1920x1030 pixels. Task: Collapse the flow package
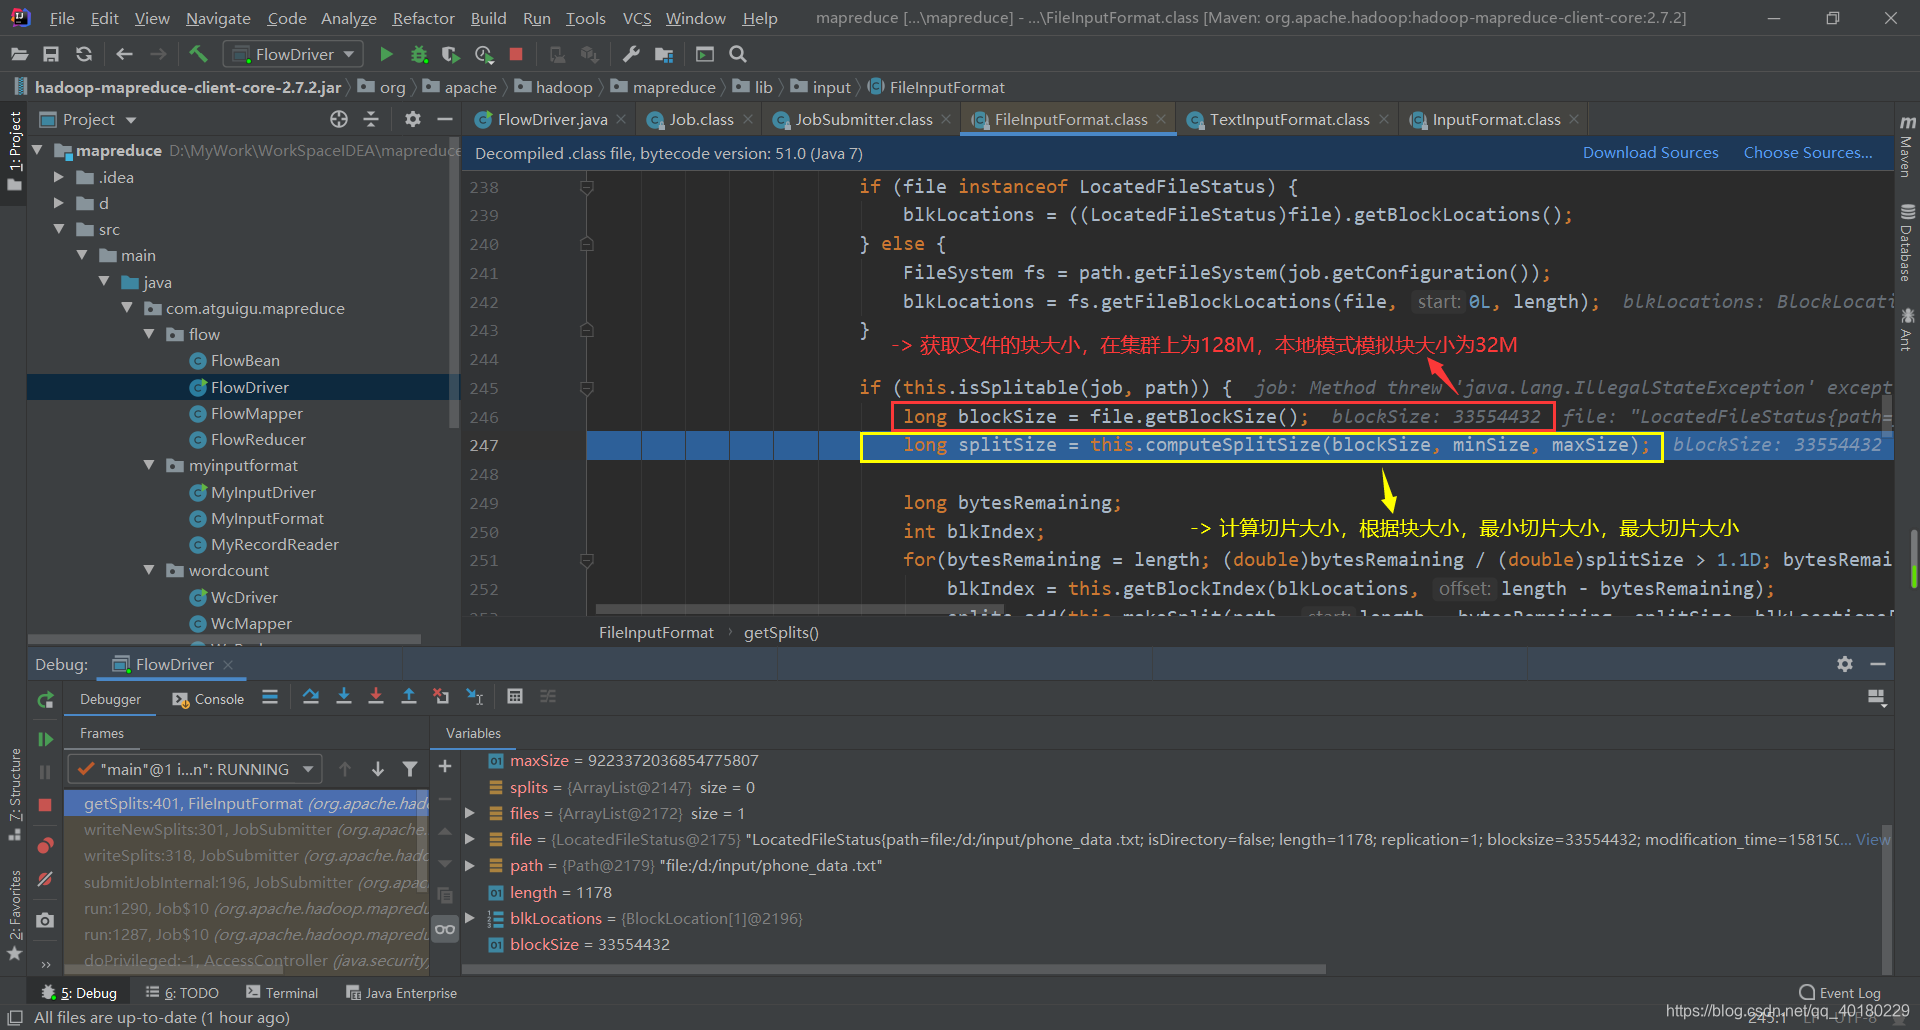[149, 334]
